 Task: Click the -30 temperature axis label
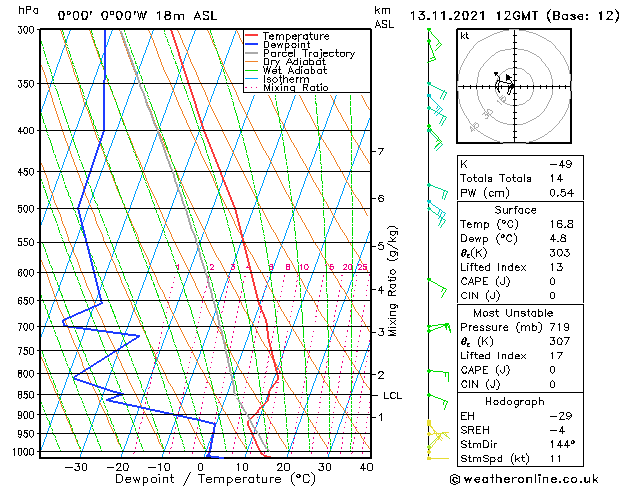pos(76,467)
